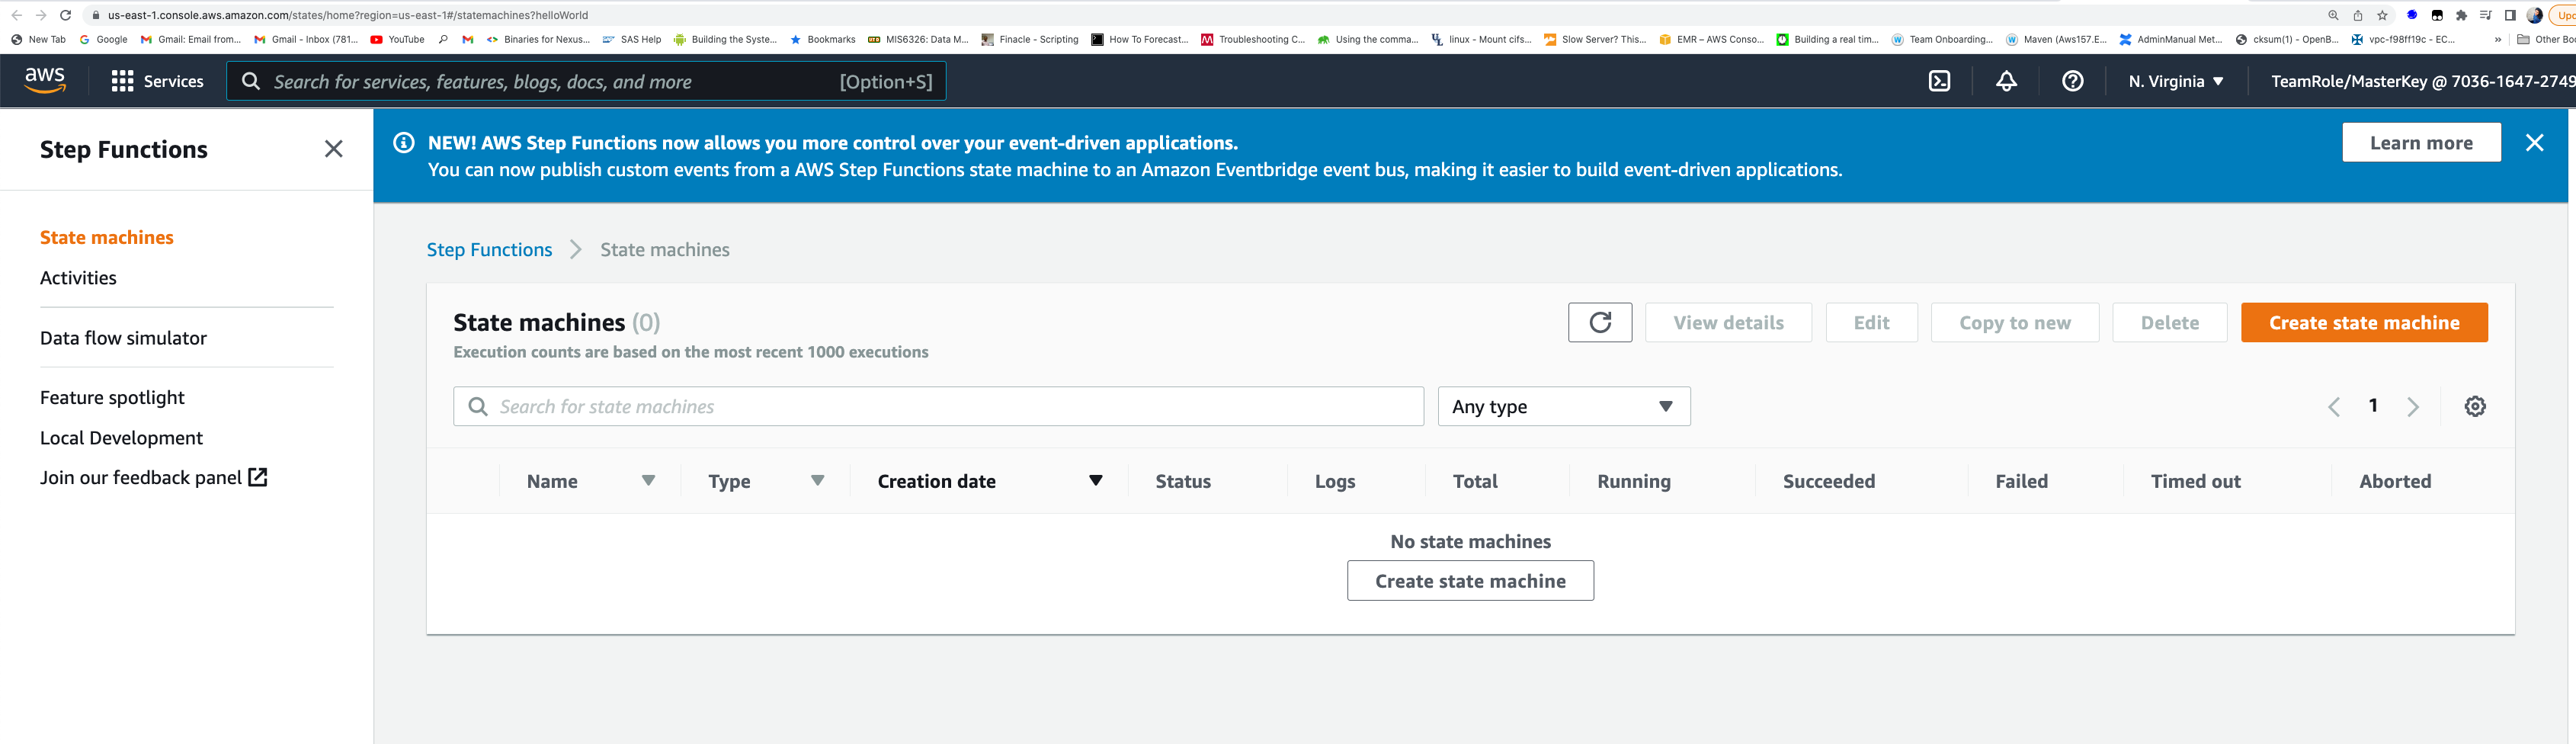The height and width of the screenshot is (744, 2576).
Task: Open the notifications bell
Action: [2006, 81]
